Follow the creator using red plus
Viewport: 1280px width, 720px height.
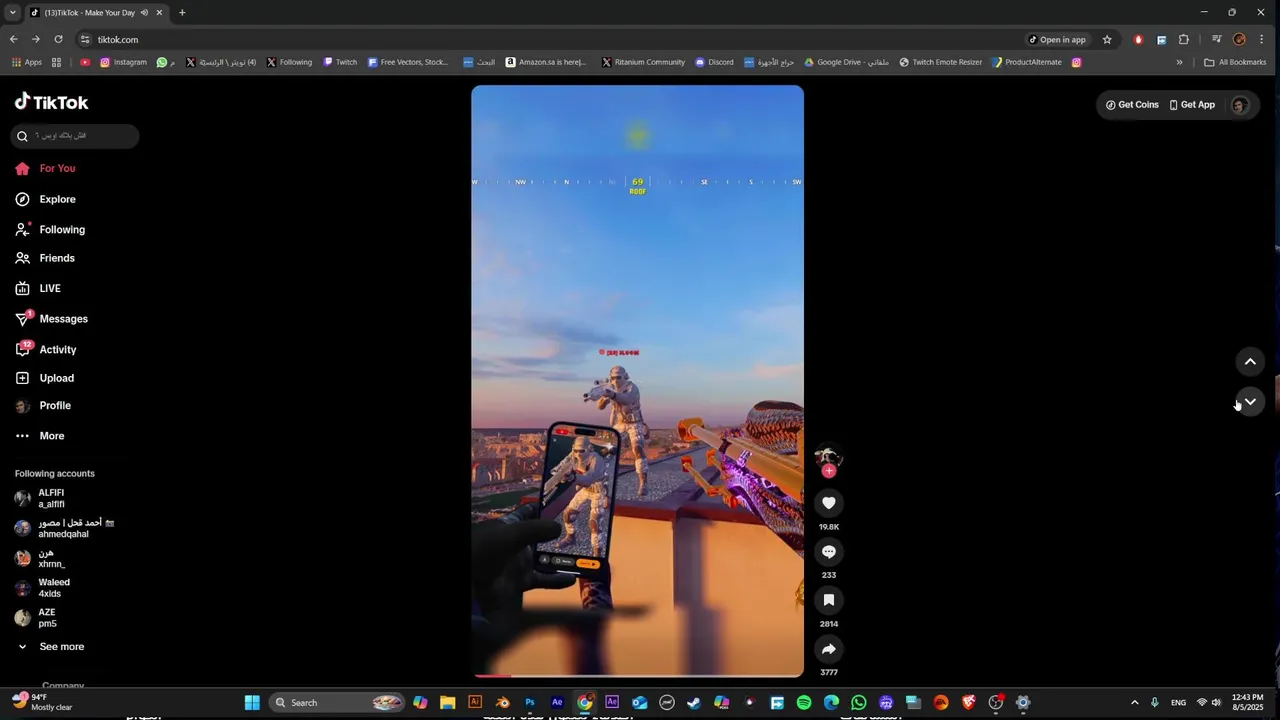click(x=828, y=471)
